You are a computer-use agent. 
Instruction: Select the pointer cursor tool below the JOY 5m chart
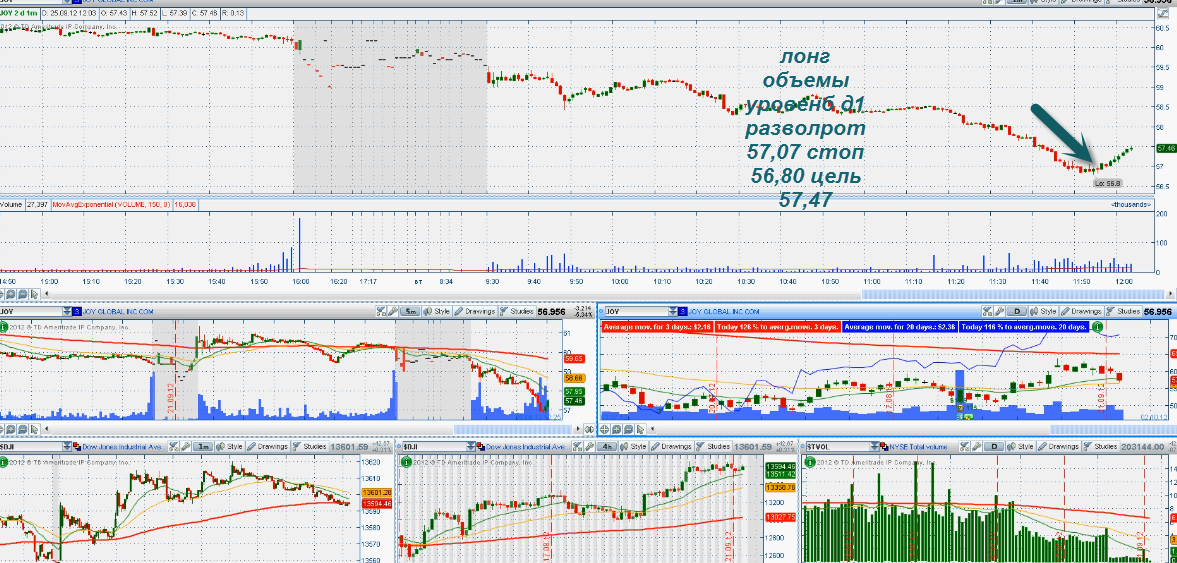pyautogui.click(x=35, y=429)
